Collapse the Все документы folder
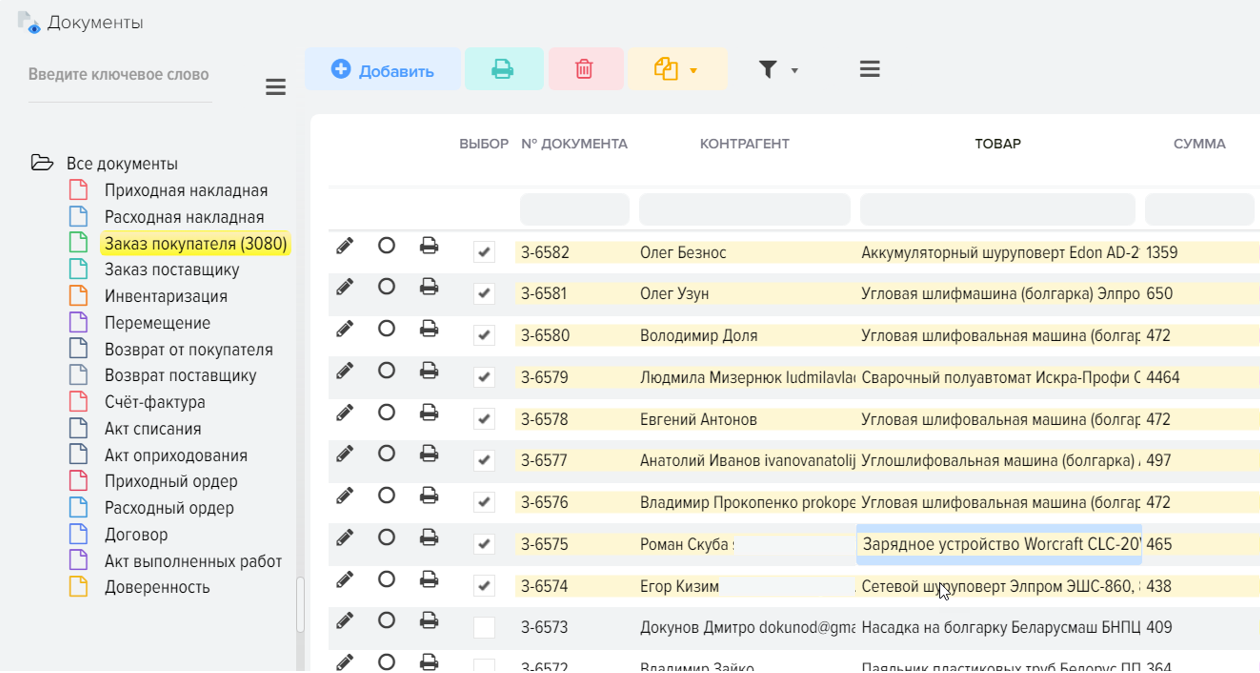1260x673 pixels. pyautogui.click(x=42, y=163)
